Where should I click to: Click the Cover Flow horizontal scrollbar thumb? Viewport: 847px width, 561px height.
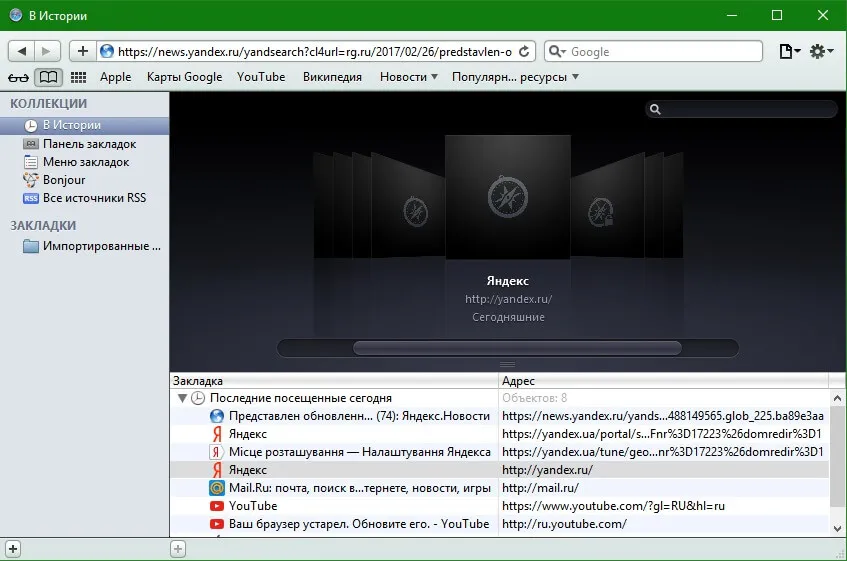pyautogui.click(x=517, y=348)
